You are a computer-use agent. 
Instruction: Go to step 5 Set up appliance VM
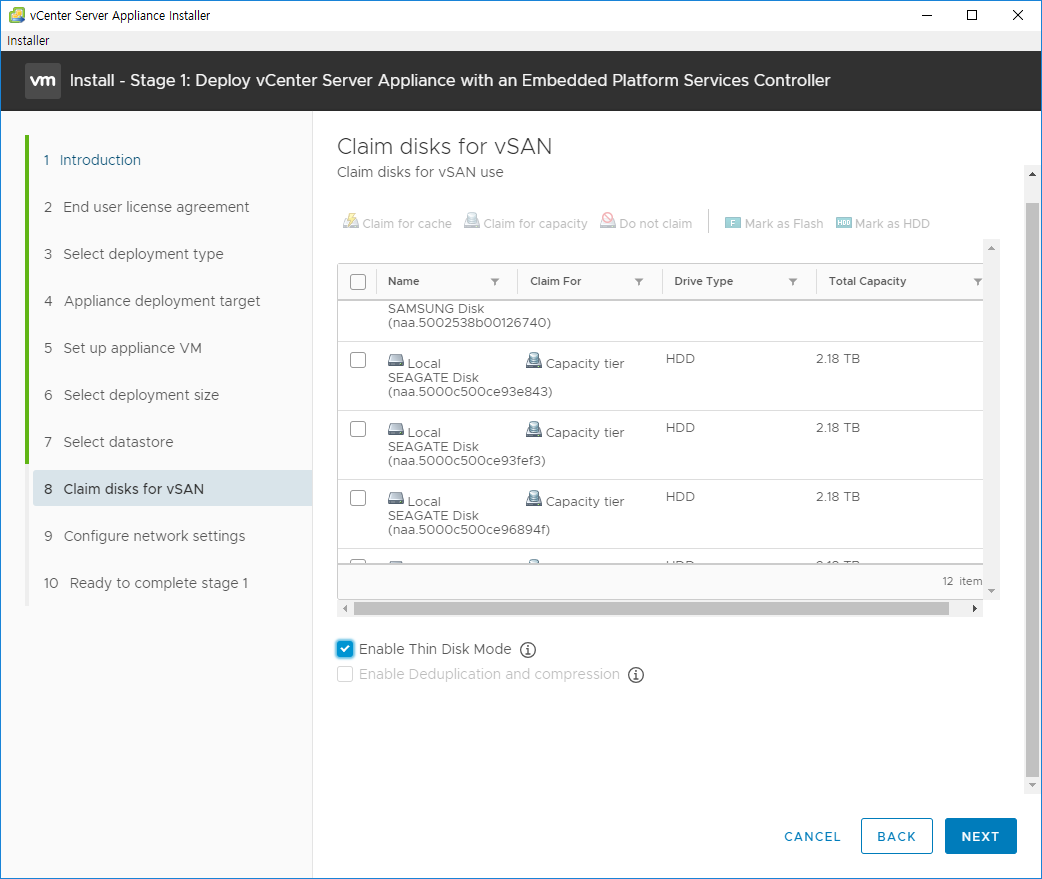123,348
